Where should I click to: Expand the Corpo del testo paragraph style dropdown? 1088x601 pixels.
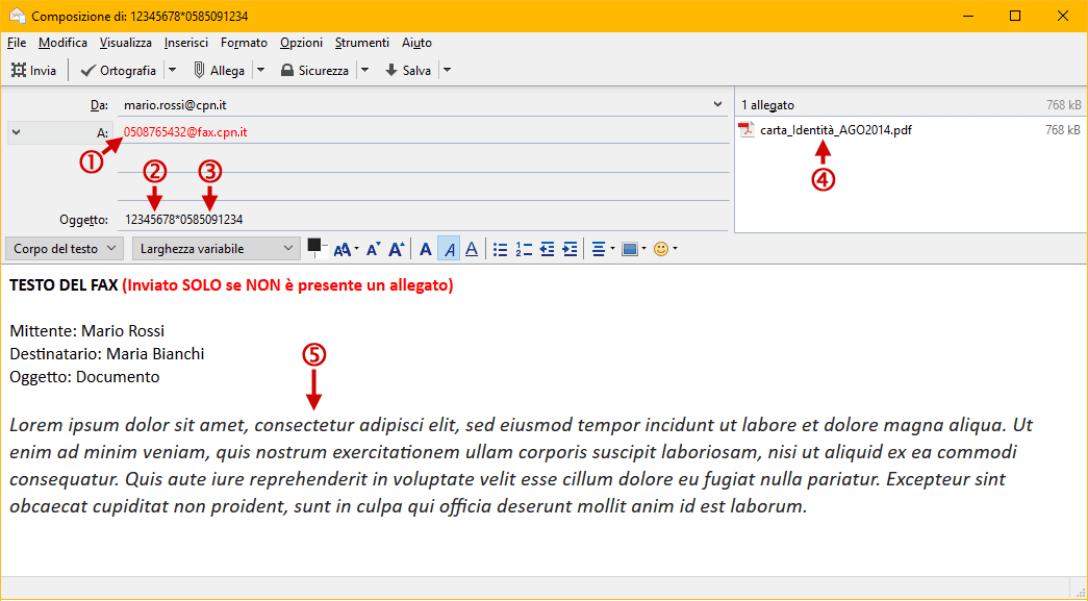65,248
